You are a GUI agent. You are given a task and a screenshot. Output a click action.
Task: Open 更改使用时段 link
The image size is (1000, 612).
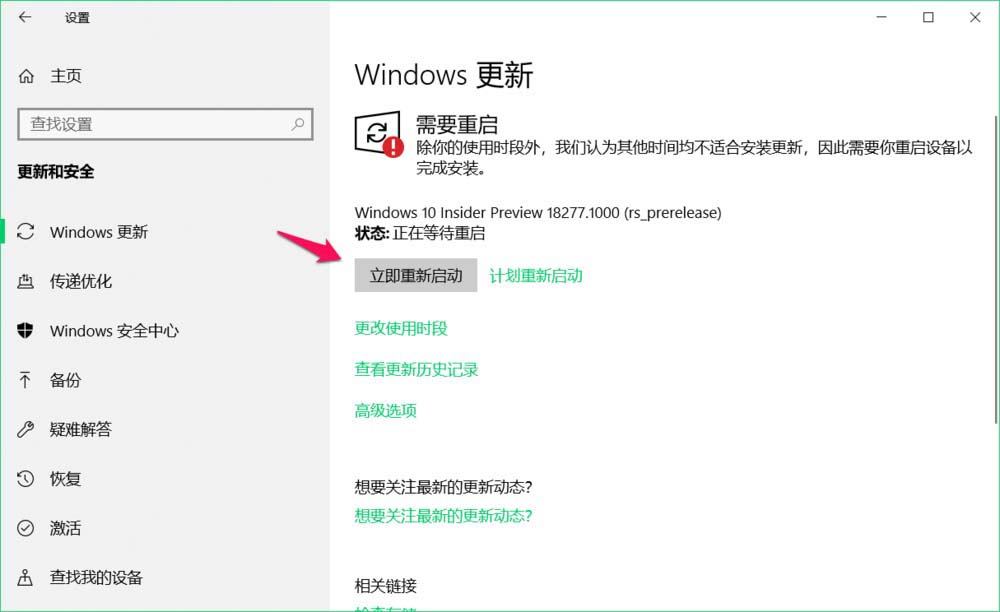pos(401,328)
